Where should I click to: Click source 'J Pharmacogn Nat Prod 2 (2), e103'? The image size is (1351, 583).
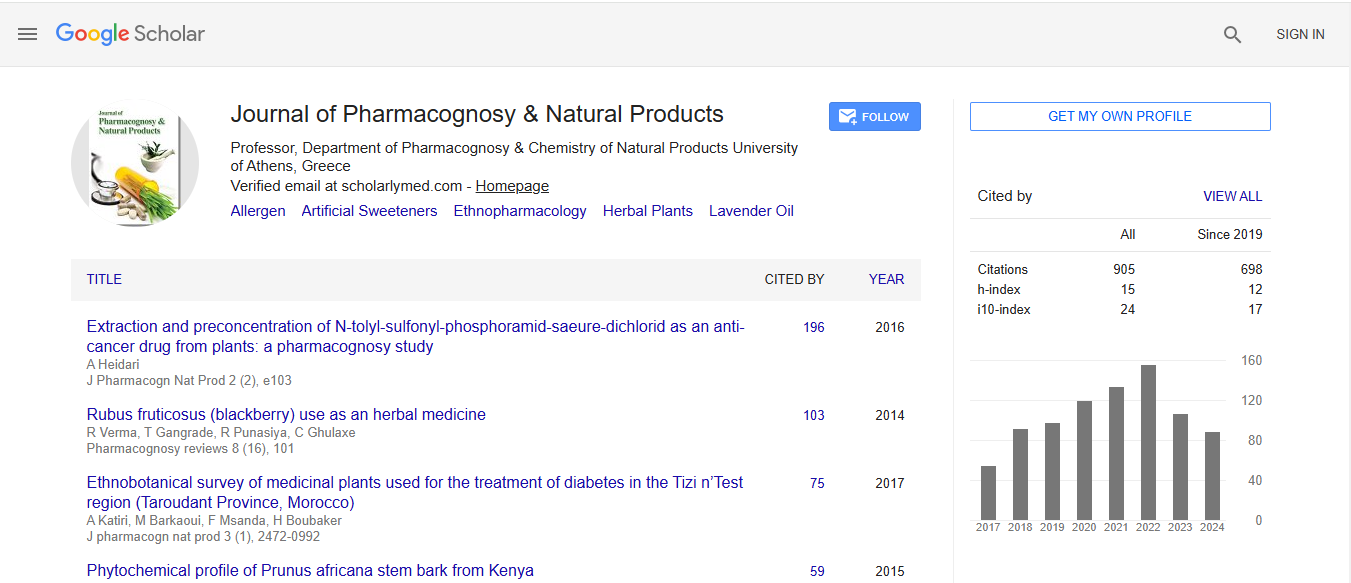click(189, 381)
